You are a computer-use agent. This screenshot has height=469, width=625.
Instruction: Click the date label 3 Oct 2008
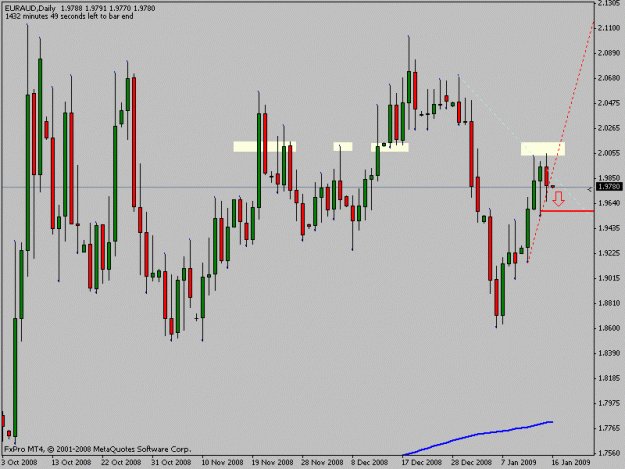point(19,463)
